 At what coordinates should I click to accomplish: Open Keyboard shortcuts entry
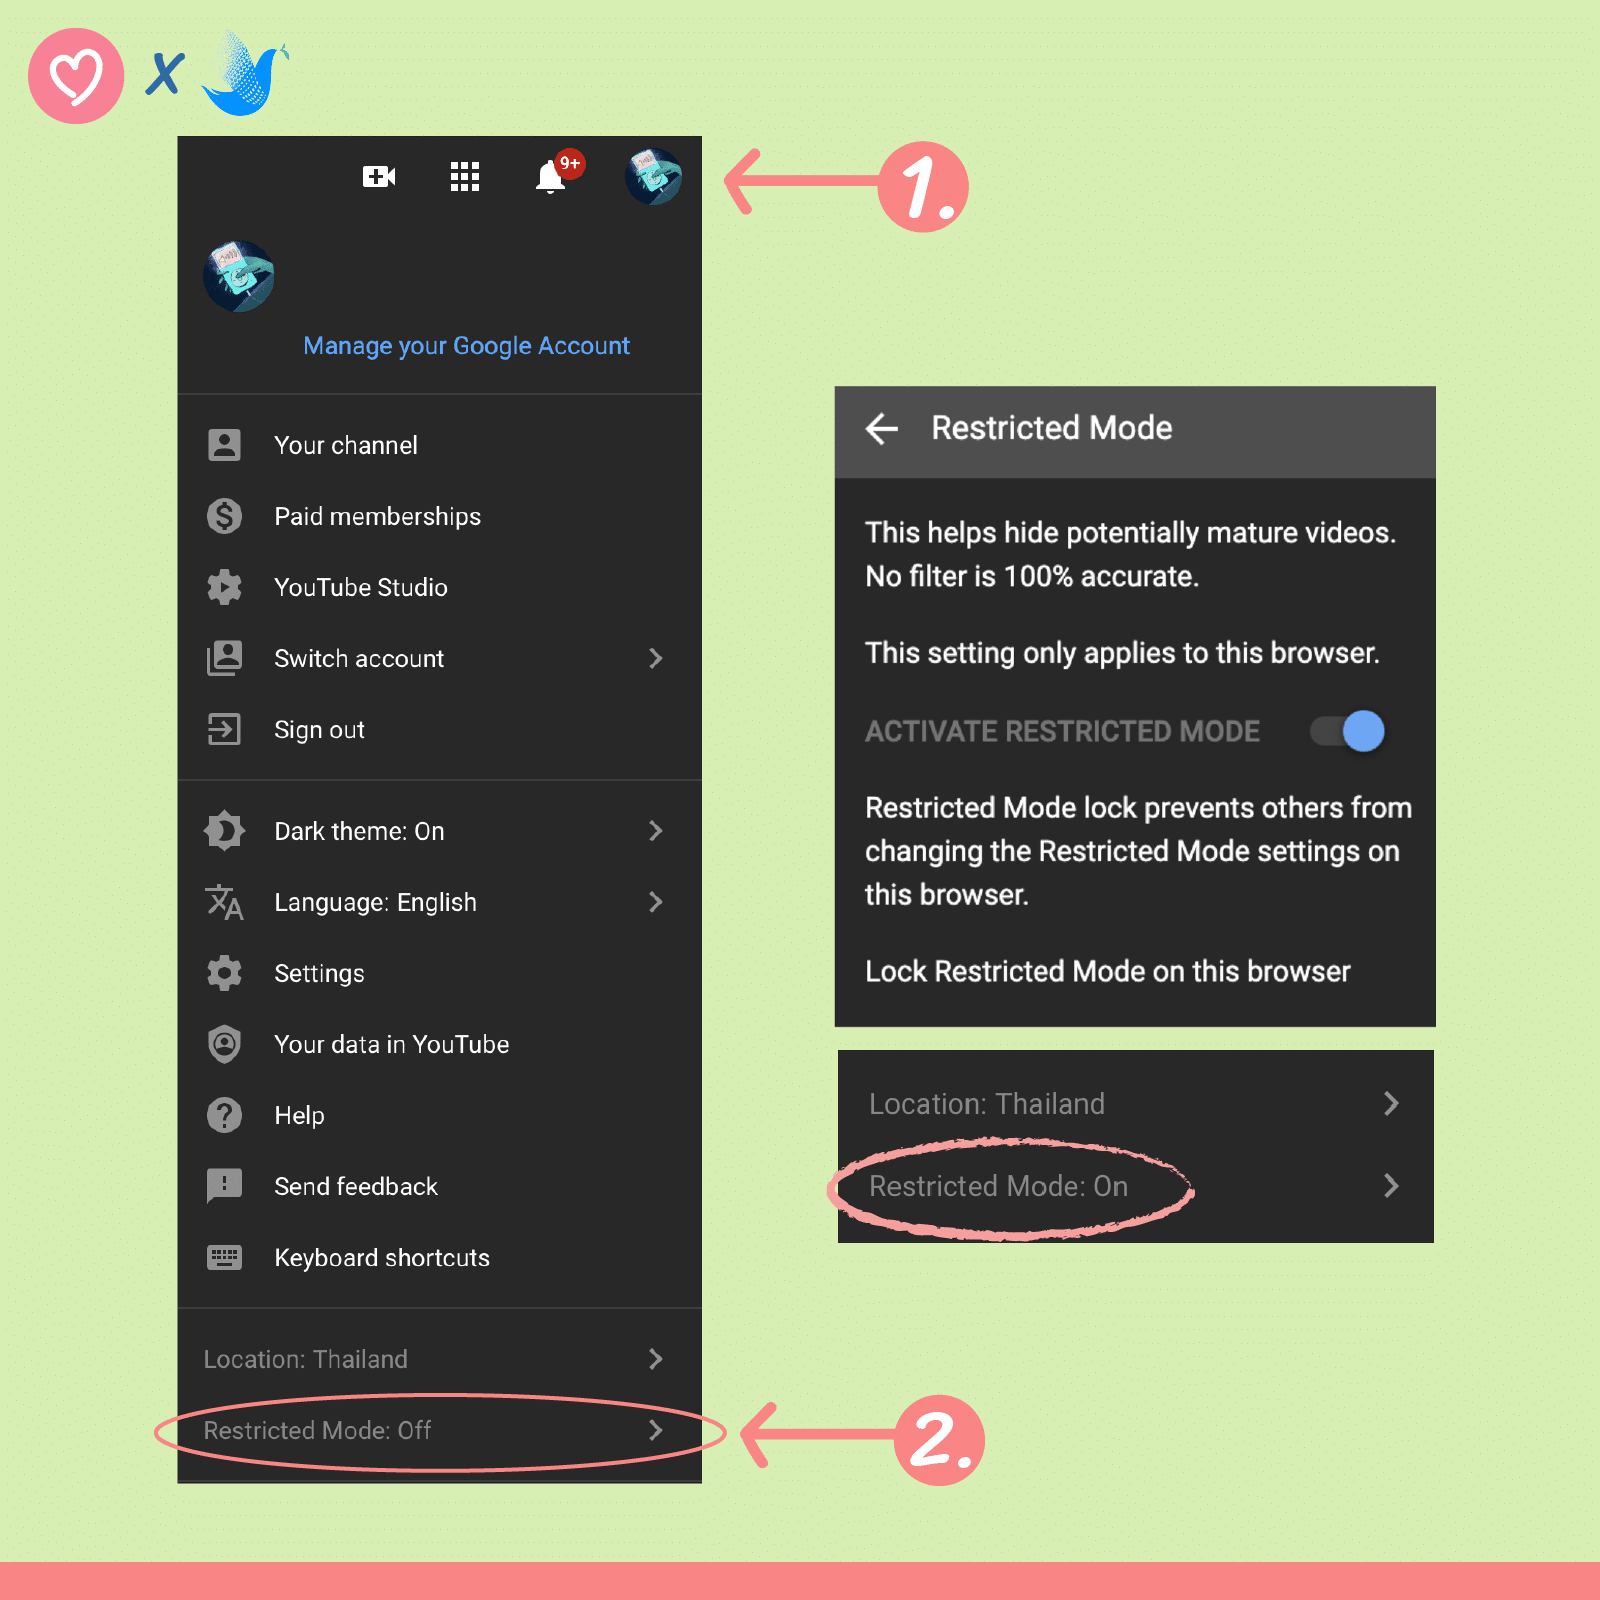pos(439,1257)
